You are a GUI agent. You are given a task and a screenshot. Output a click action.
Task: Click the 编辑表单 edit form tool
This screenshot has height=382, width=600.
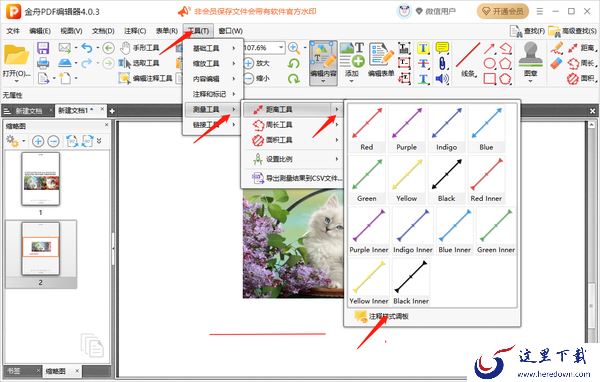coord(381,60)
